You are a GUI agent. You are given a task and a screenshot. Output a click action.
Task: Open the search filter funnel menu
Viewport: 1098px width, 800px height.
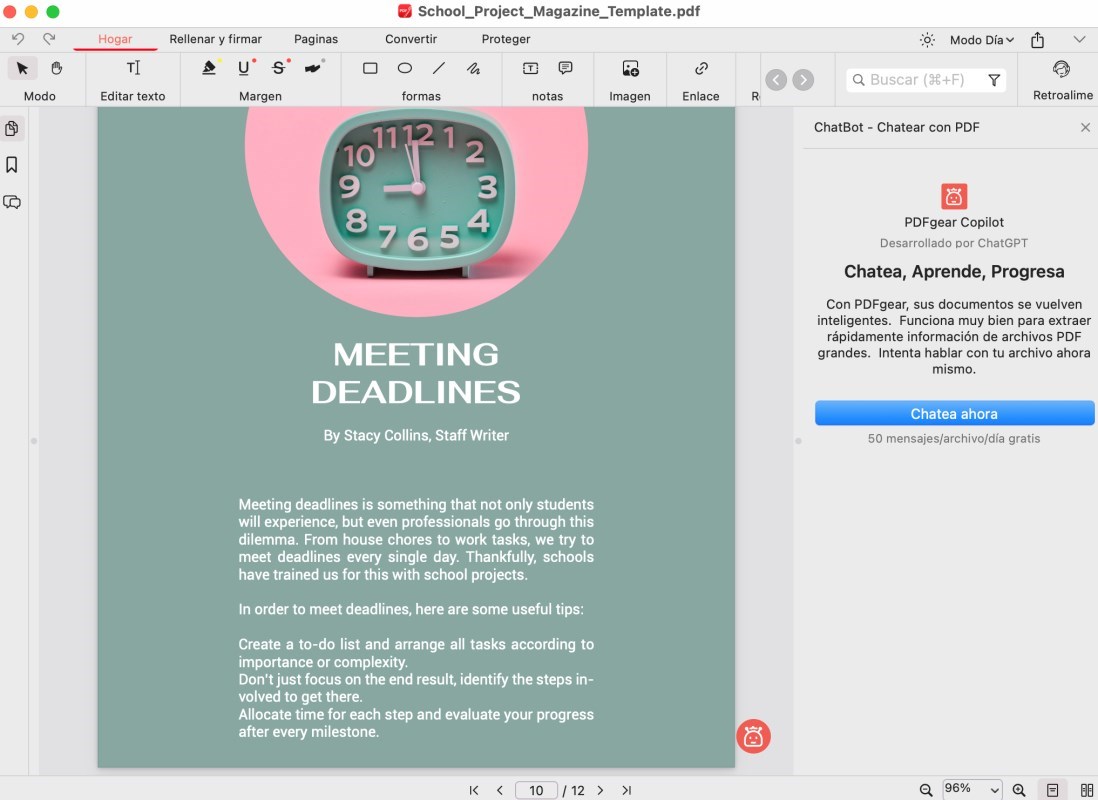[995, 79]
